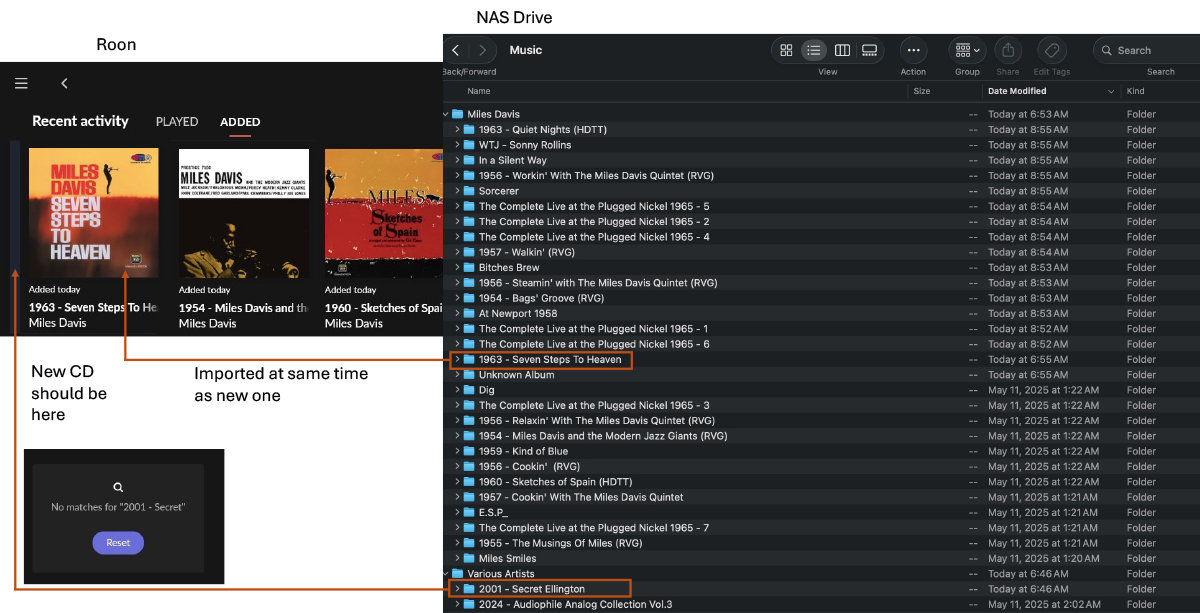Open the Finder Action ellipsis menu
1200x613 pixels.
(913, 50)
